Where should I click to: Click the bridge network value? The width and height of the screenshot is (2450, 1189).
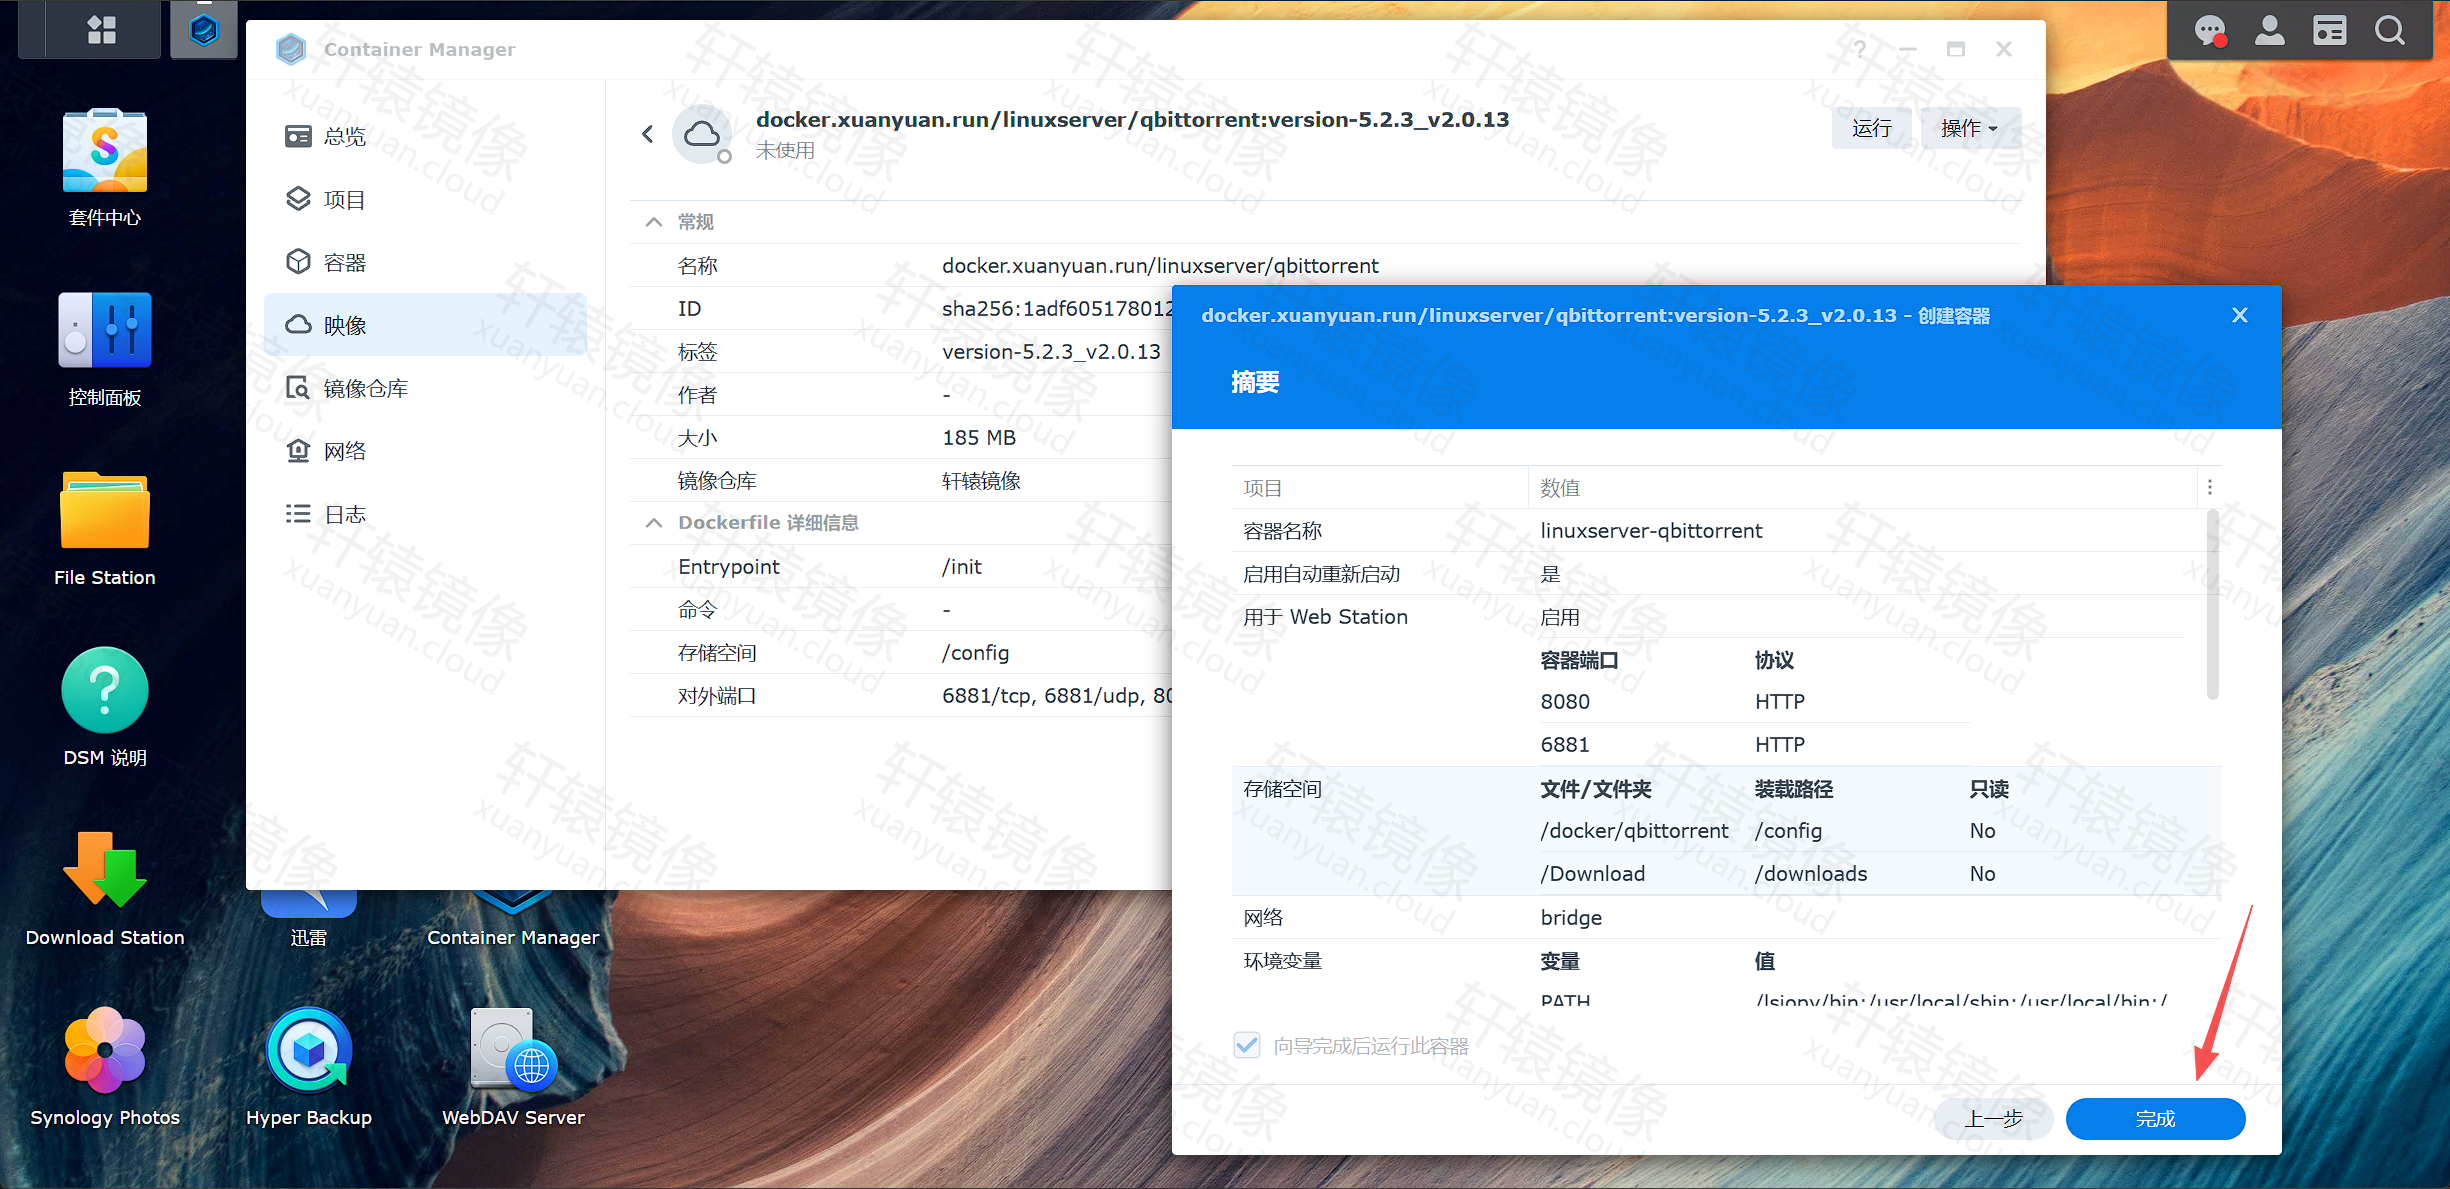pyautogui.click(x=1571, y=918)
